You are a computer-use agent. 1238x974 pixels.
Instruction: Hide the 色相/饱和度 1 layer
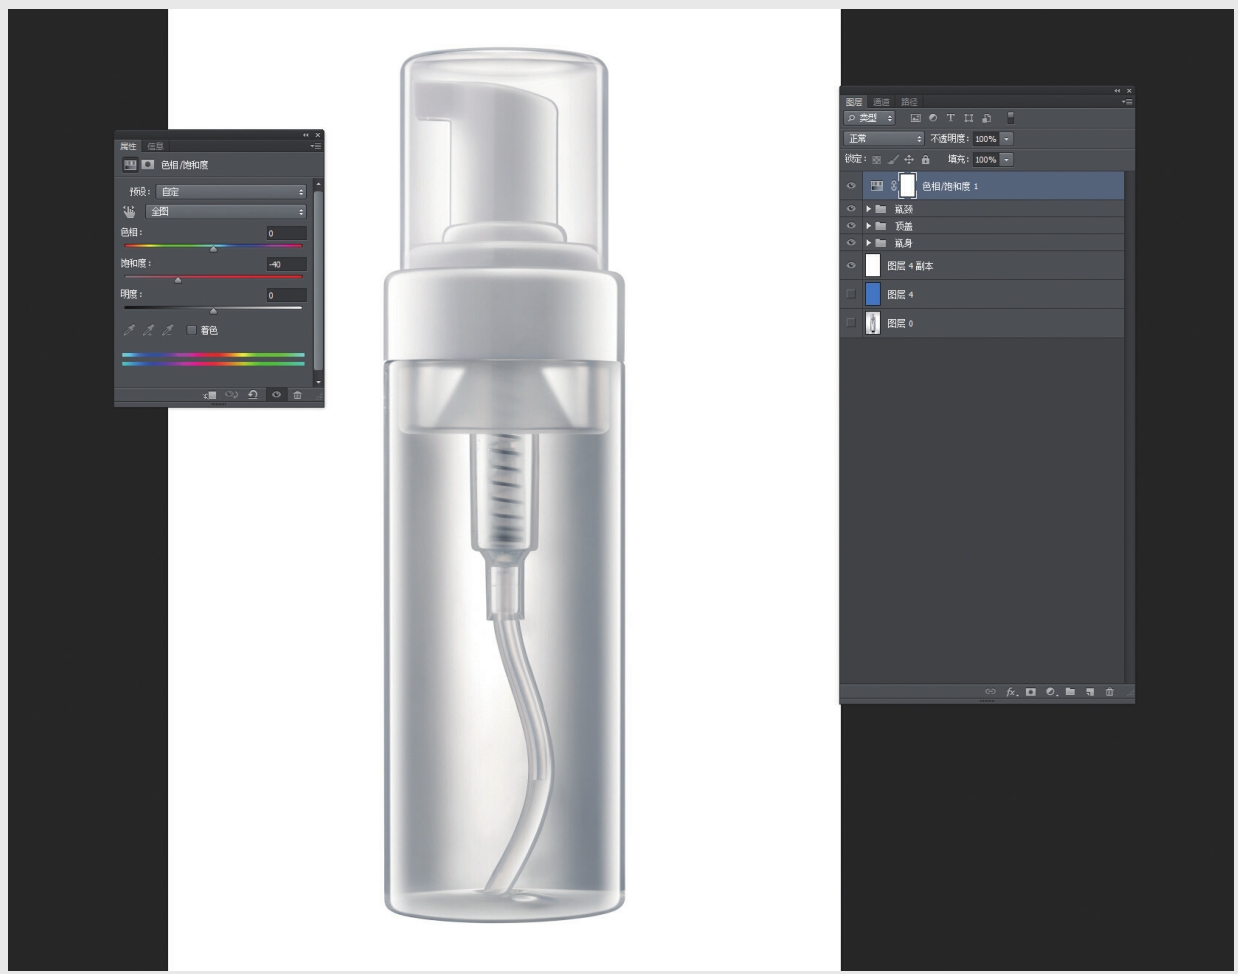click(x=851, y=186)
